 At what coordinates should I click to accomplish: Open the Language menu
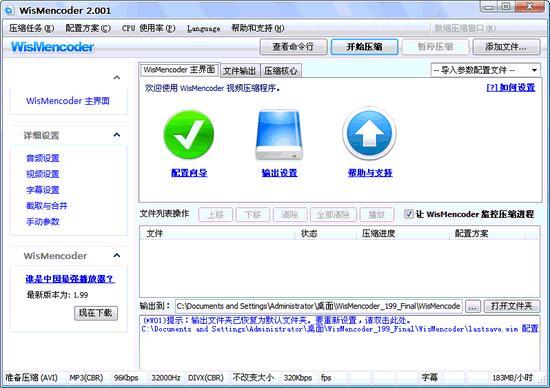203,28
